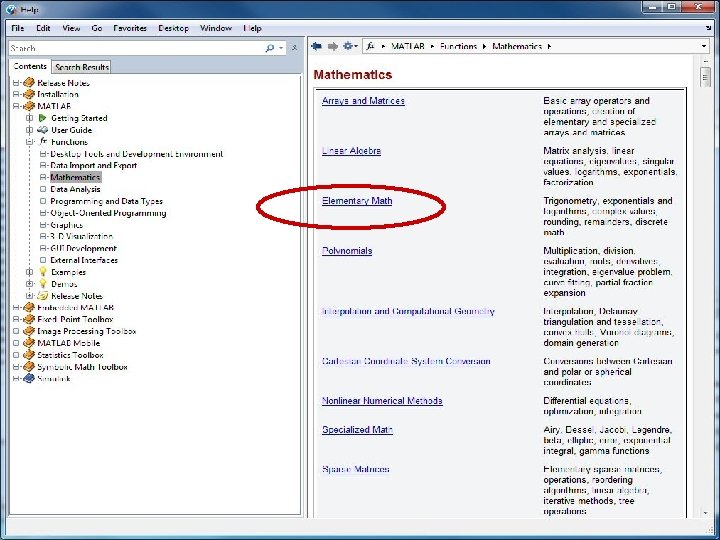Viewport: 720px width, 540px height.
Task: Click the help page vertical scrollbar thumb
Action: coord(705,77)
